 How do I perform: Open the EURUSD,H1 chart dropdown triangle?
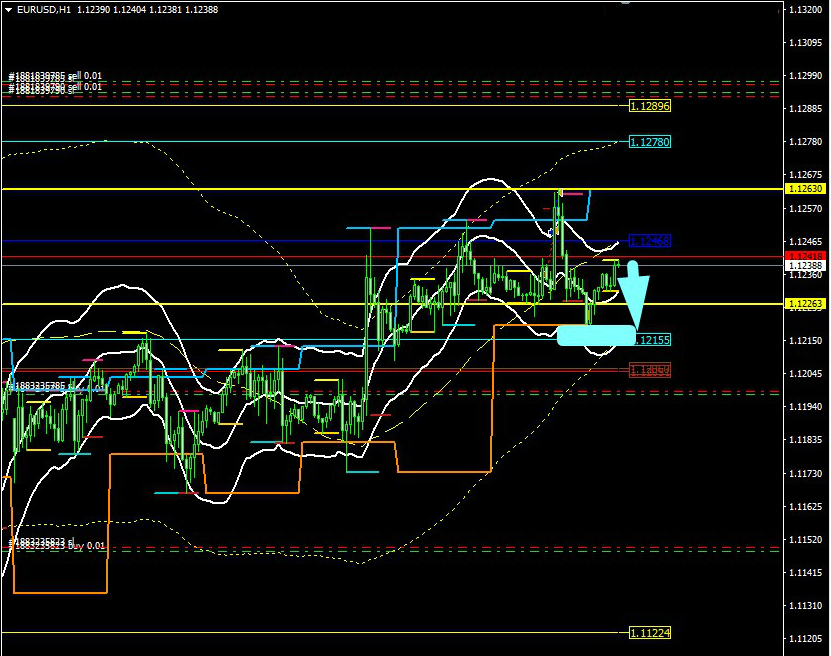[x=8, y=9]
